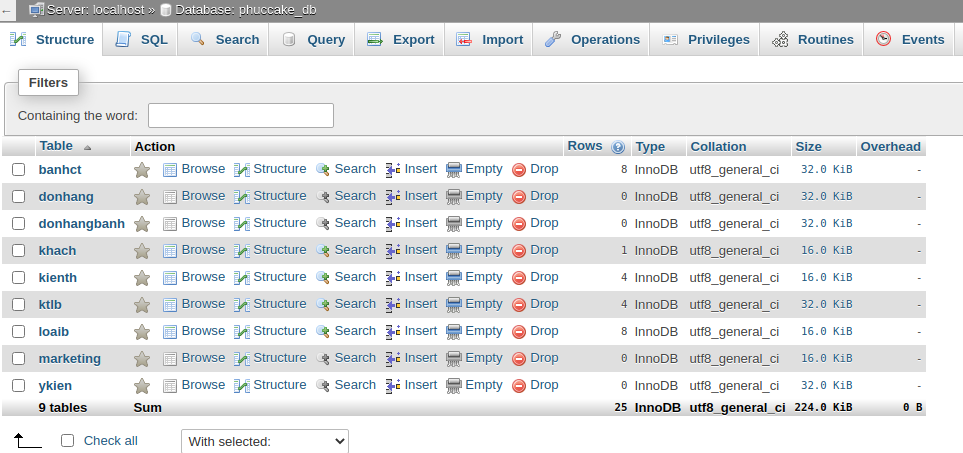This screenshot has width=963, height=453.
Task: Open the Export tab
Action: (x=400, y=40)
